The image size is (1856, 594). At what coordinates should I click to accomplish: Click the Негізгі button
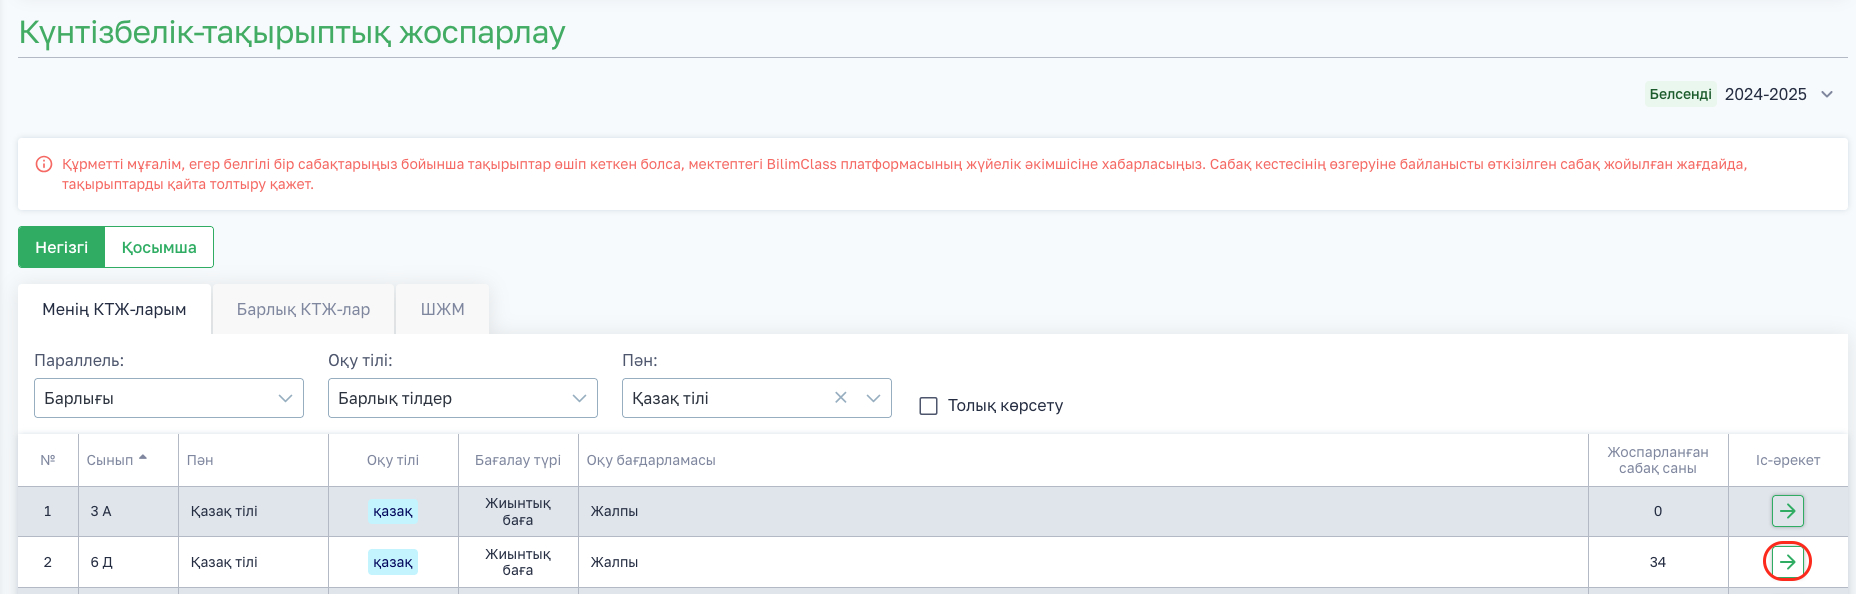(x=61, y=247)
